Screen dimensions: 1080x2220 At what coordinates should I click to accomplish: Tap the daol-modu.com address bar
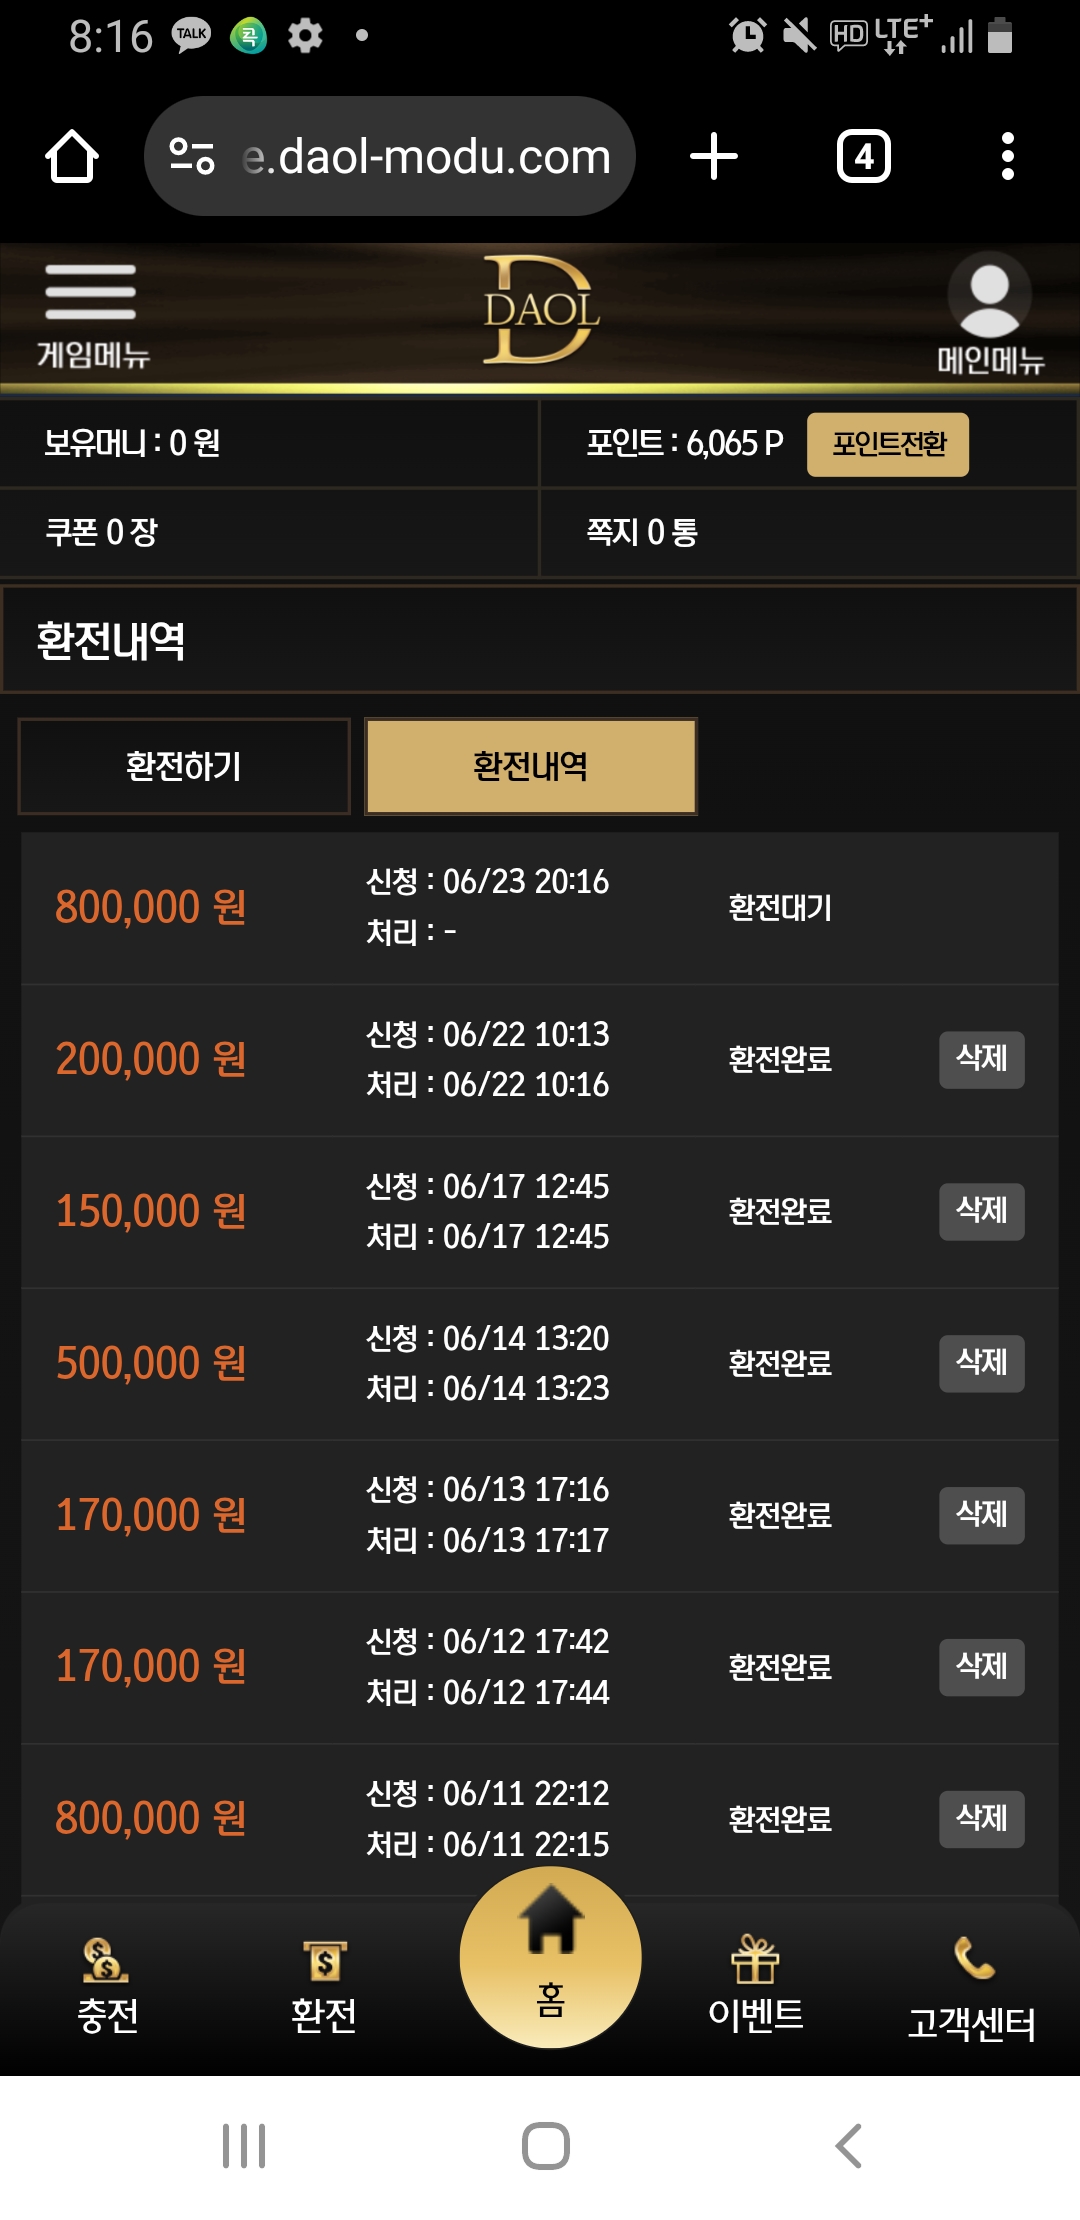pos(390,157)
